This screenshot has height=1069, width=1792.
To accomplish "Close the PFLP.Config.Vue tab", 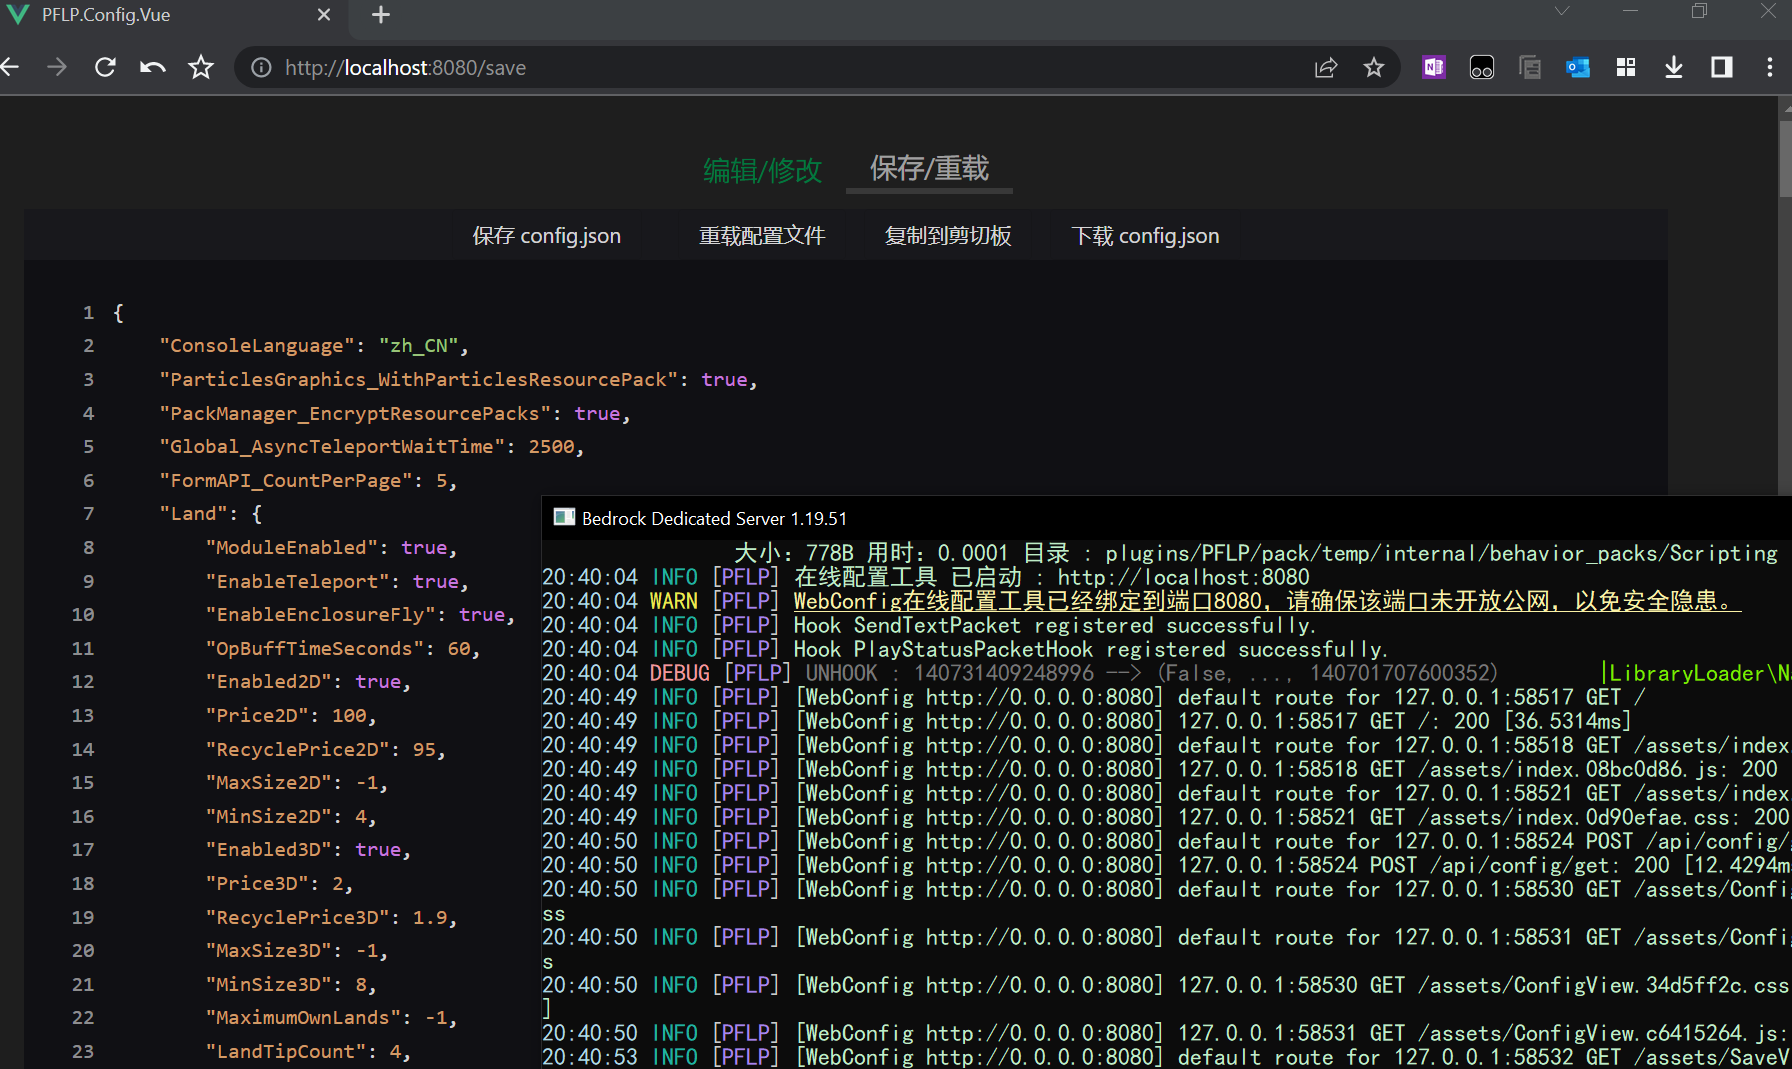I will click(324, 15).
